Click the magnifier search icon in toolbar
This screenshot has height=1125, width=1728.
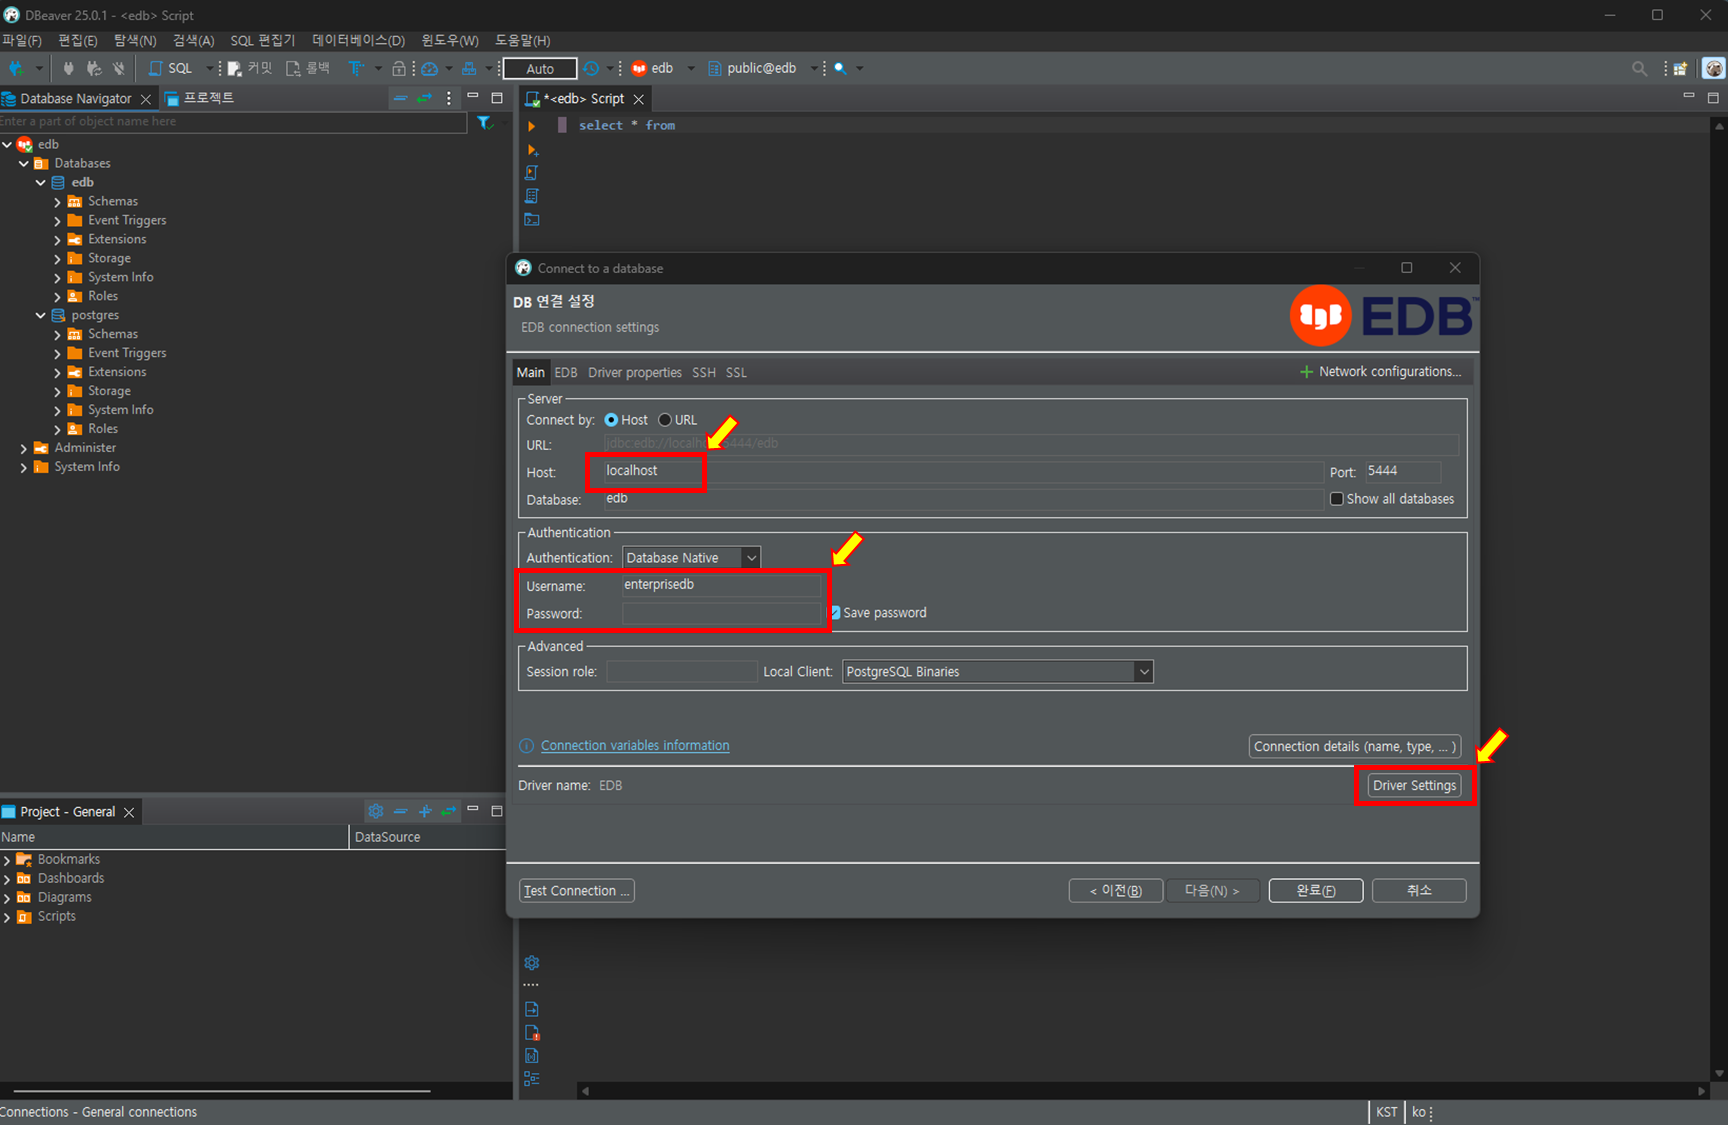coord(840,68)
